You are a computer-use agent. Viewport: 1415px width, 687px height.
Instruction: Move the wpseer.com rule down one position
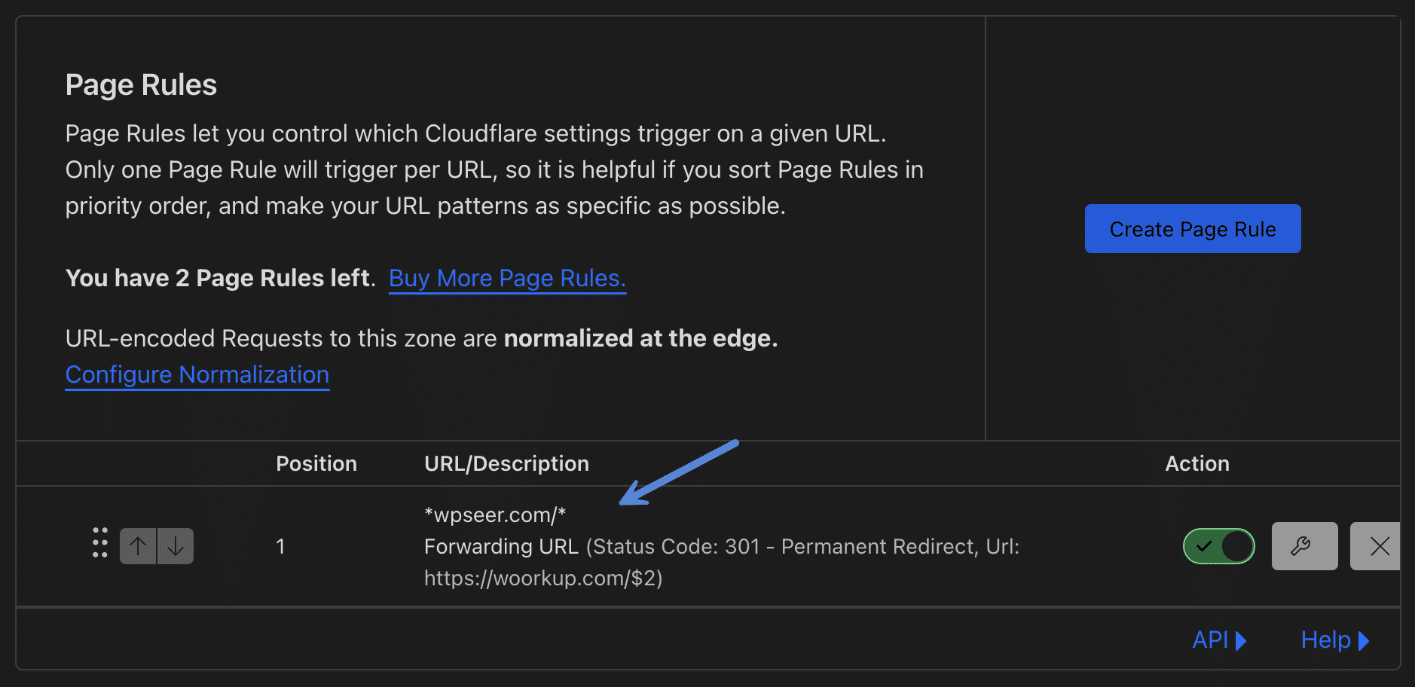click(x=175, y=546)
